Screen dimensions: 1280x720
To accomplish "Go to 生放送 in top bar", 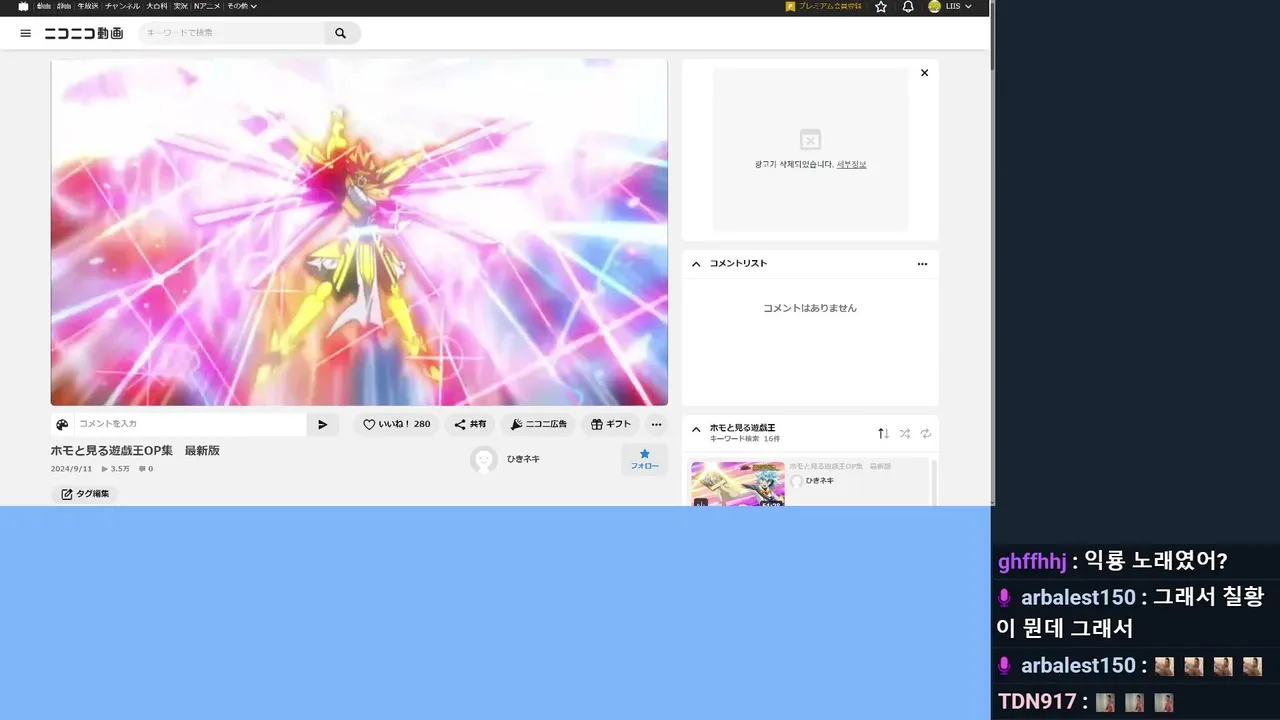I will click(x=87, y=6).
